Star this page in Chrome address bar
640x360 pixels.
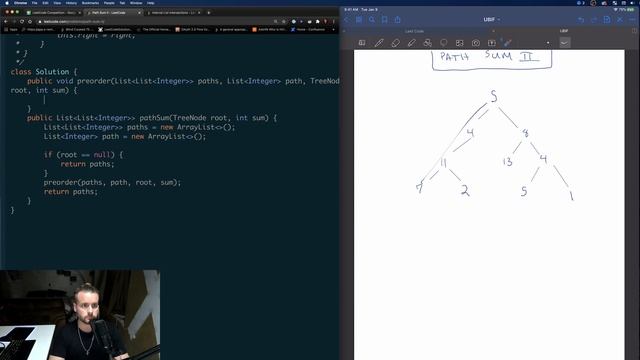[284, 21]
